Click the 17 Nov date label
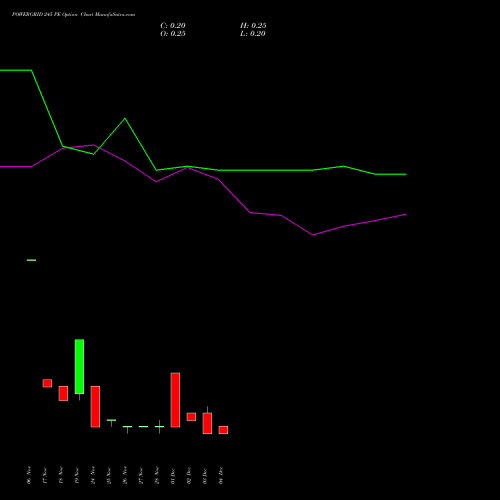The height and width of the screenshot is (500, 500). tap(45, 475)
